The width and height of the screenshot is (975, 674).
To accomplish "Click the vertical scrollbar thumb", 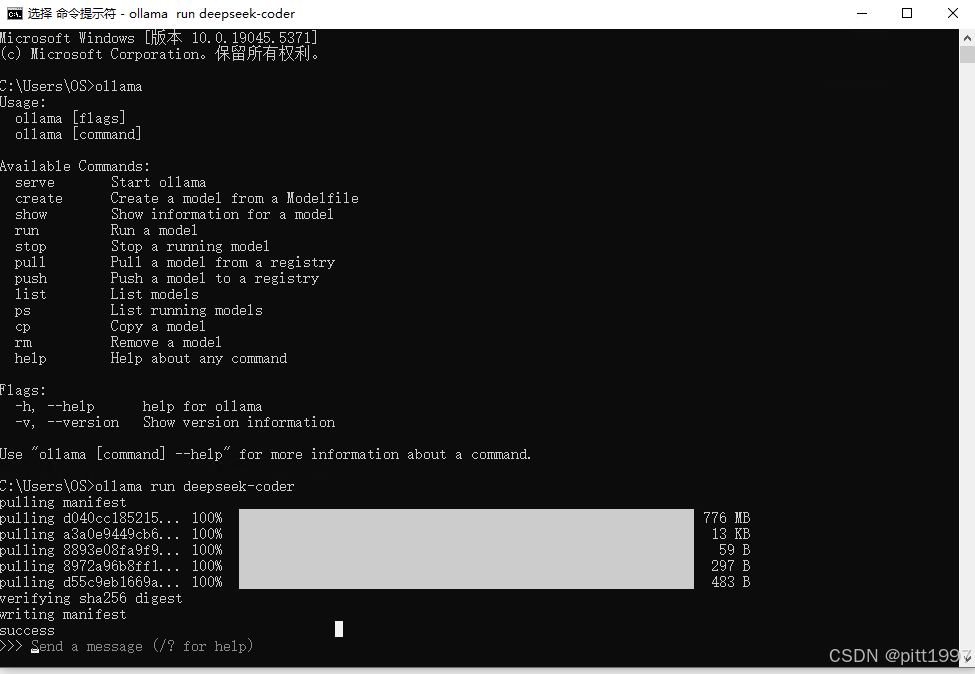I will pyautogui.click(x=967, y=55).
